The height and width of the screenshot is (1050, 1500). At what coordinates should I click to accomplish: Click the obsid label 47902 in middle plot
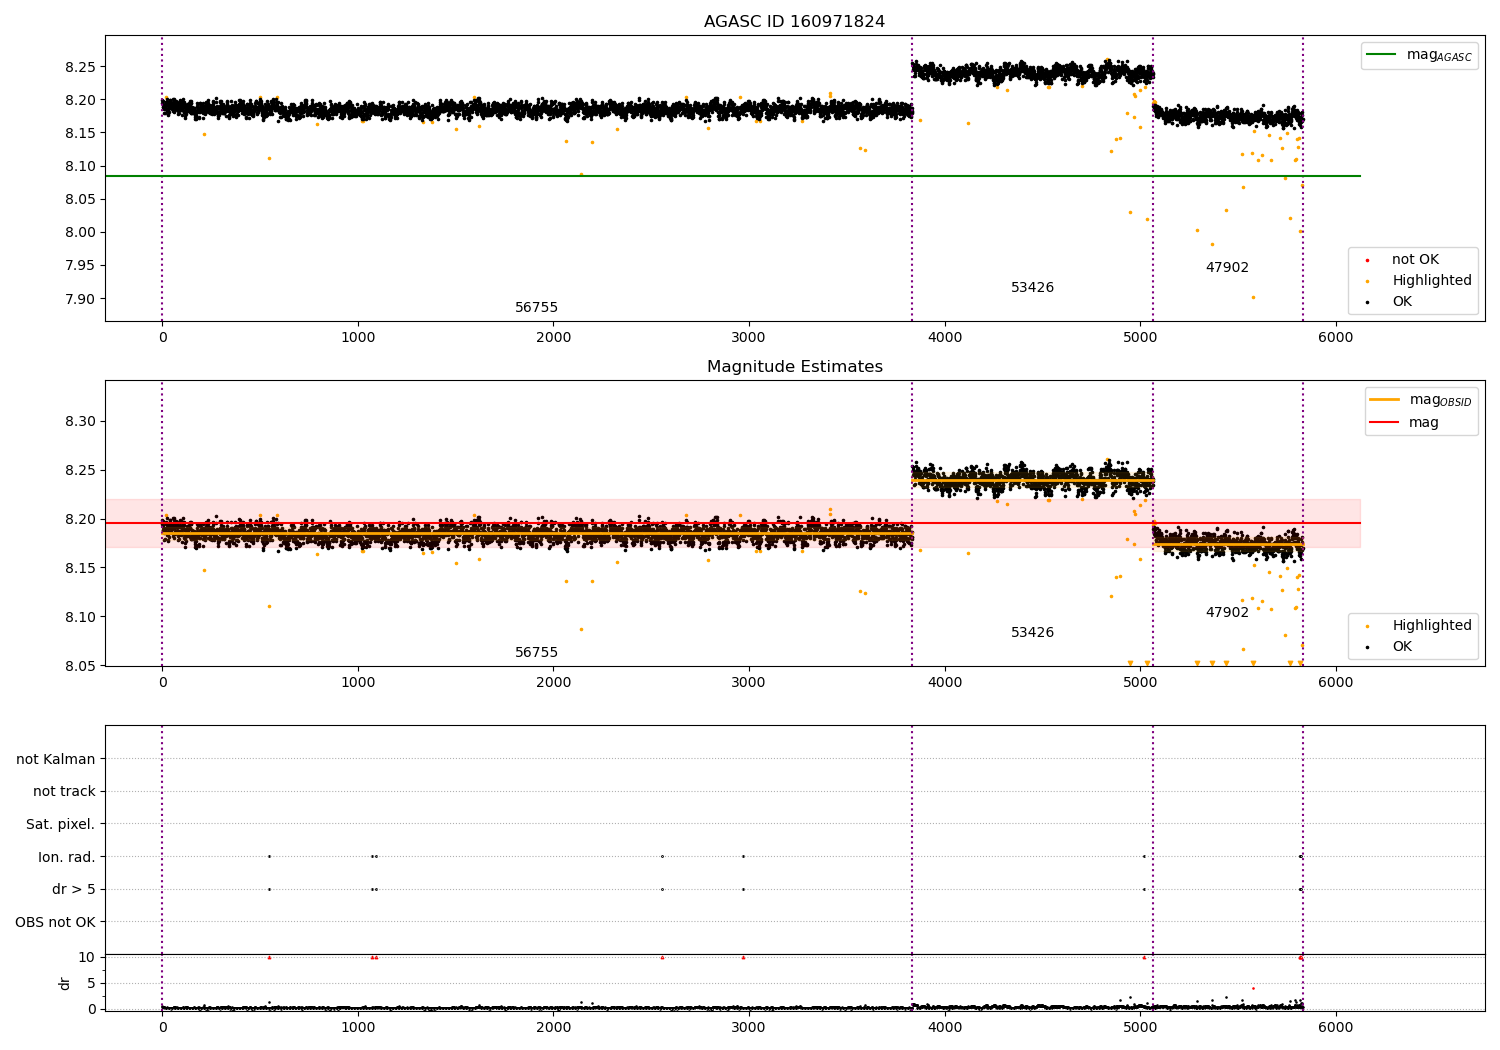(1227, 613)
